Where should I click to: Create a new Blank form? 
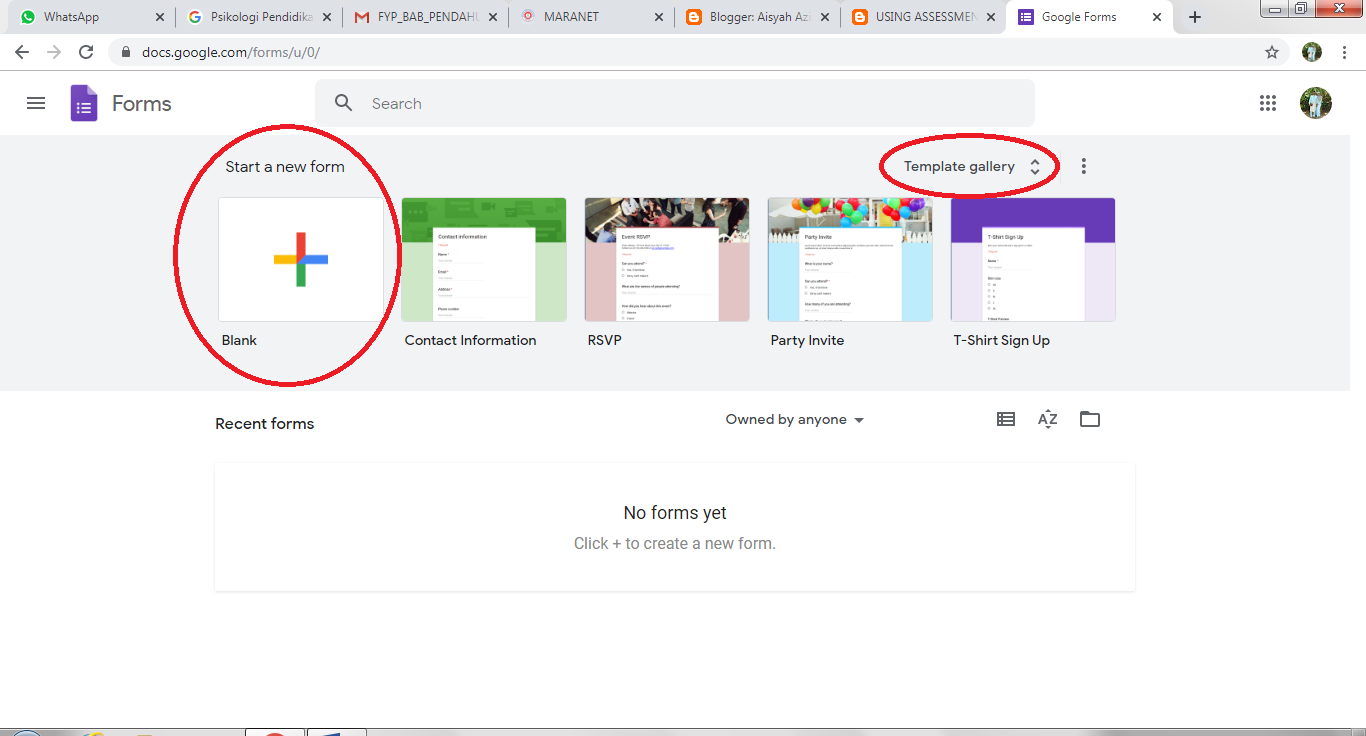(x=300, y=259)
